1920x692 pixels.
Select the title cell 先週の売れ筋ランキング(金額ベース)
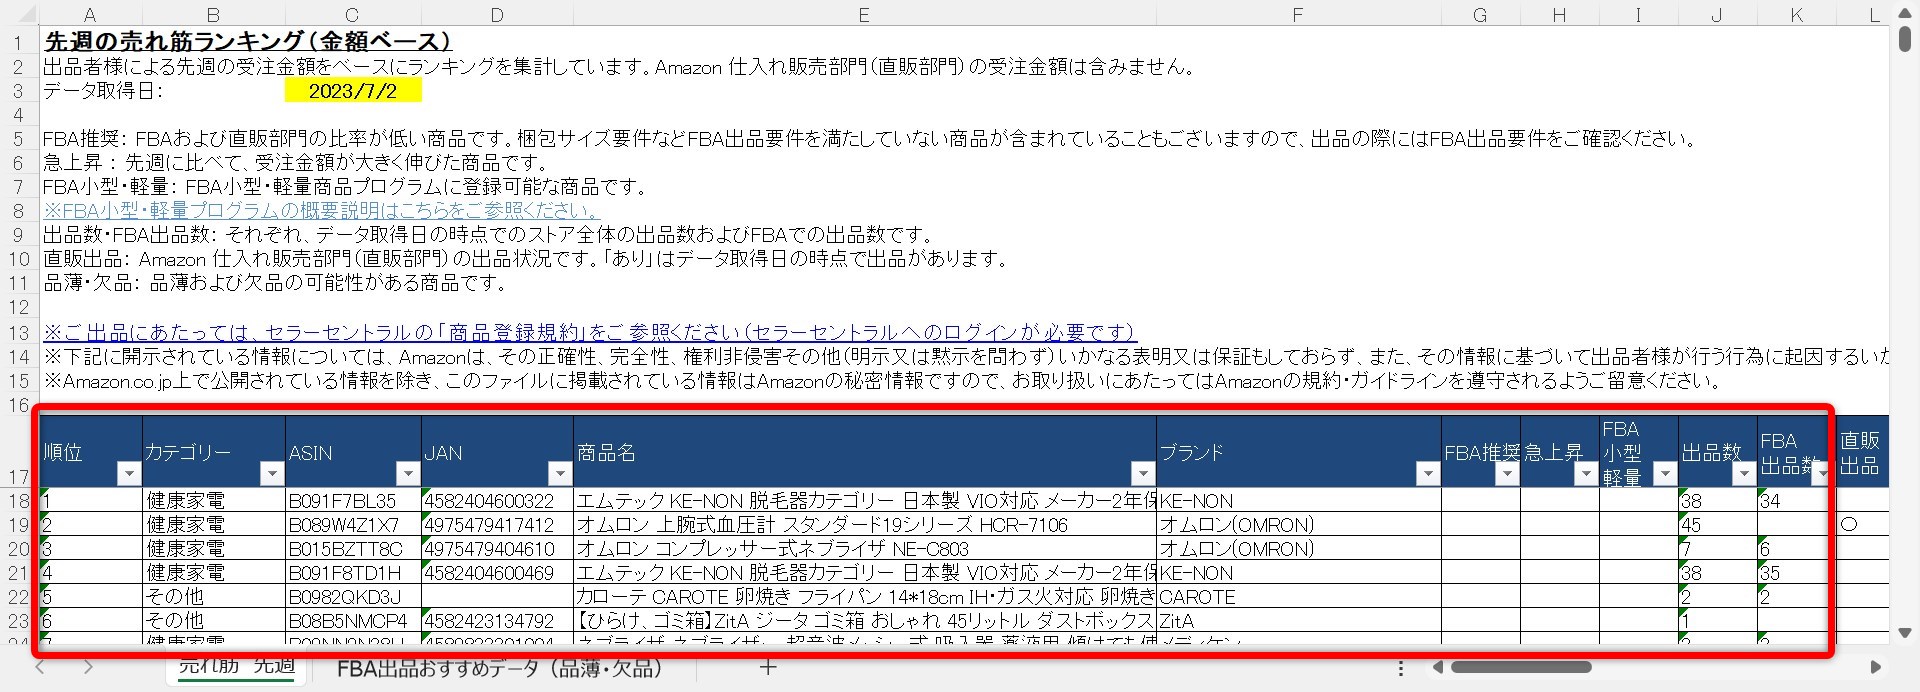pyautogui.click(x=247, y=42)
